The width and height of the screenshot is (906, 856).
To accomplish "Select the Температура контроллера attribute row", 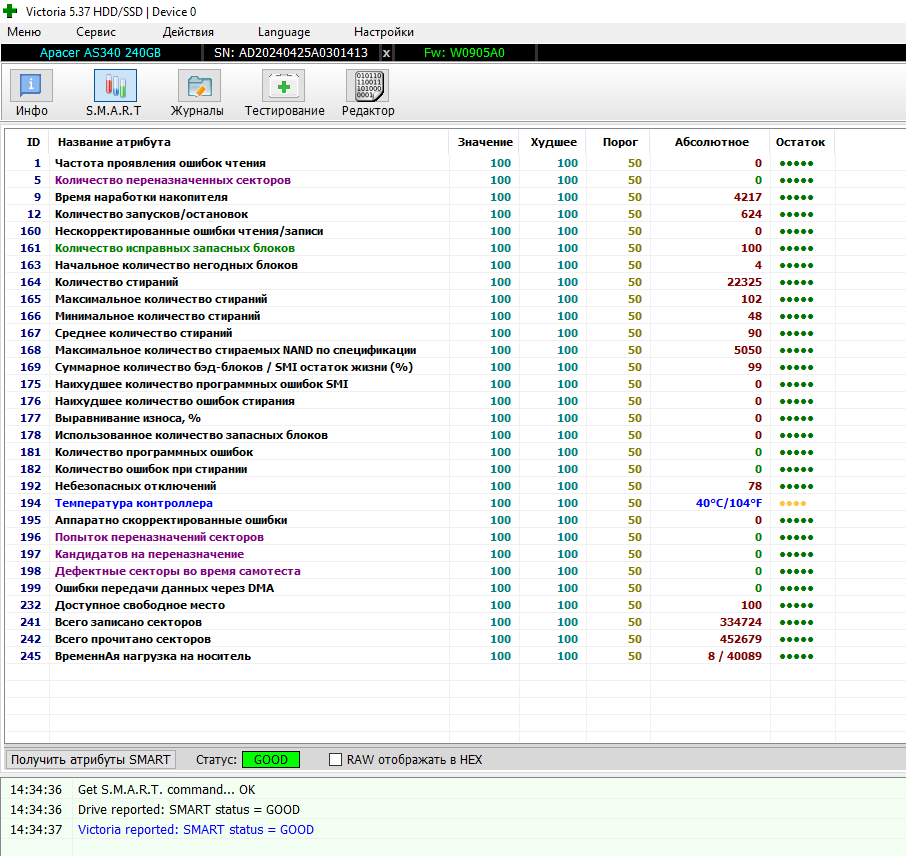I will tap(134, 503).
